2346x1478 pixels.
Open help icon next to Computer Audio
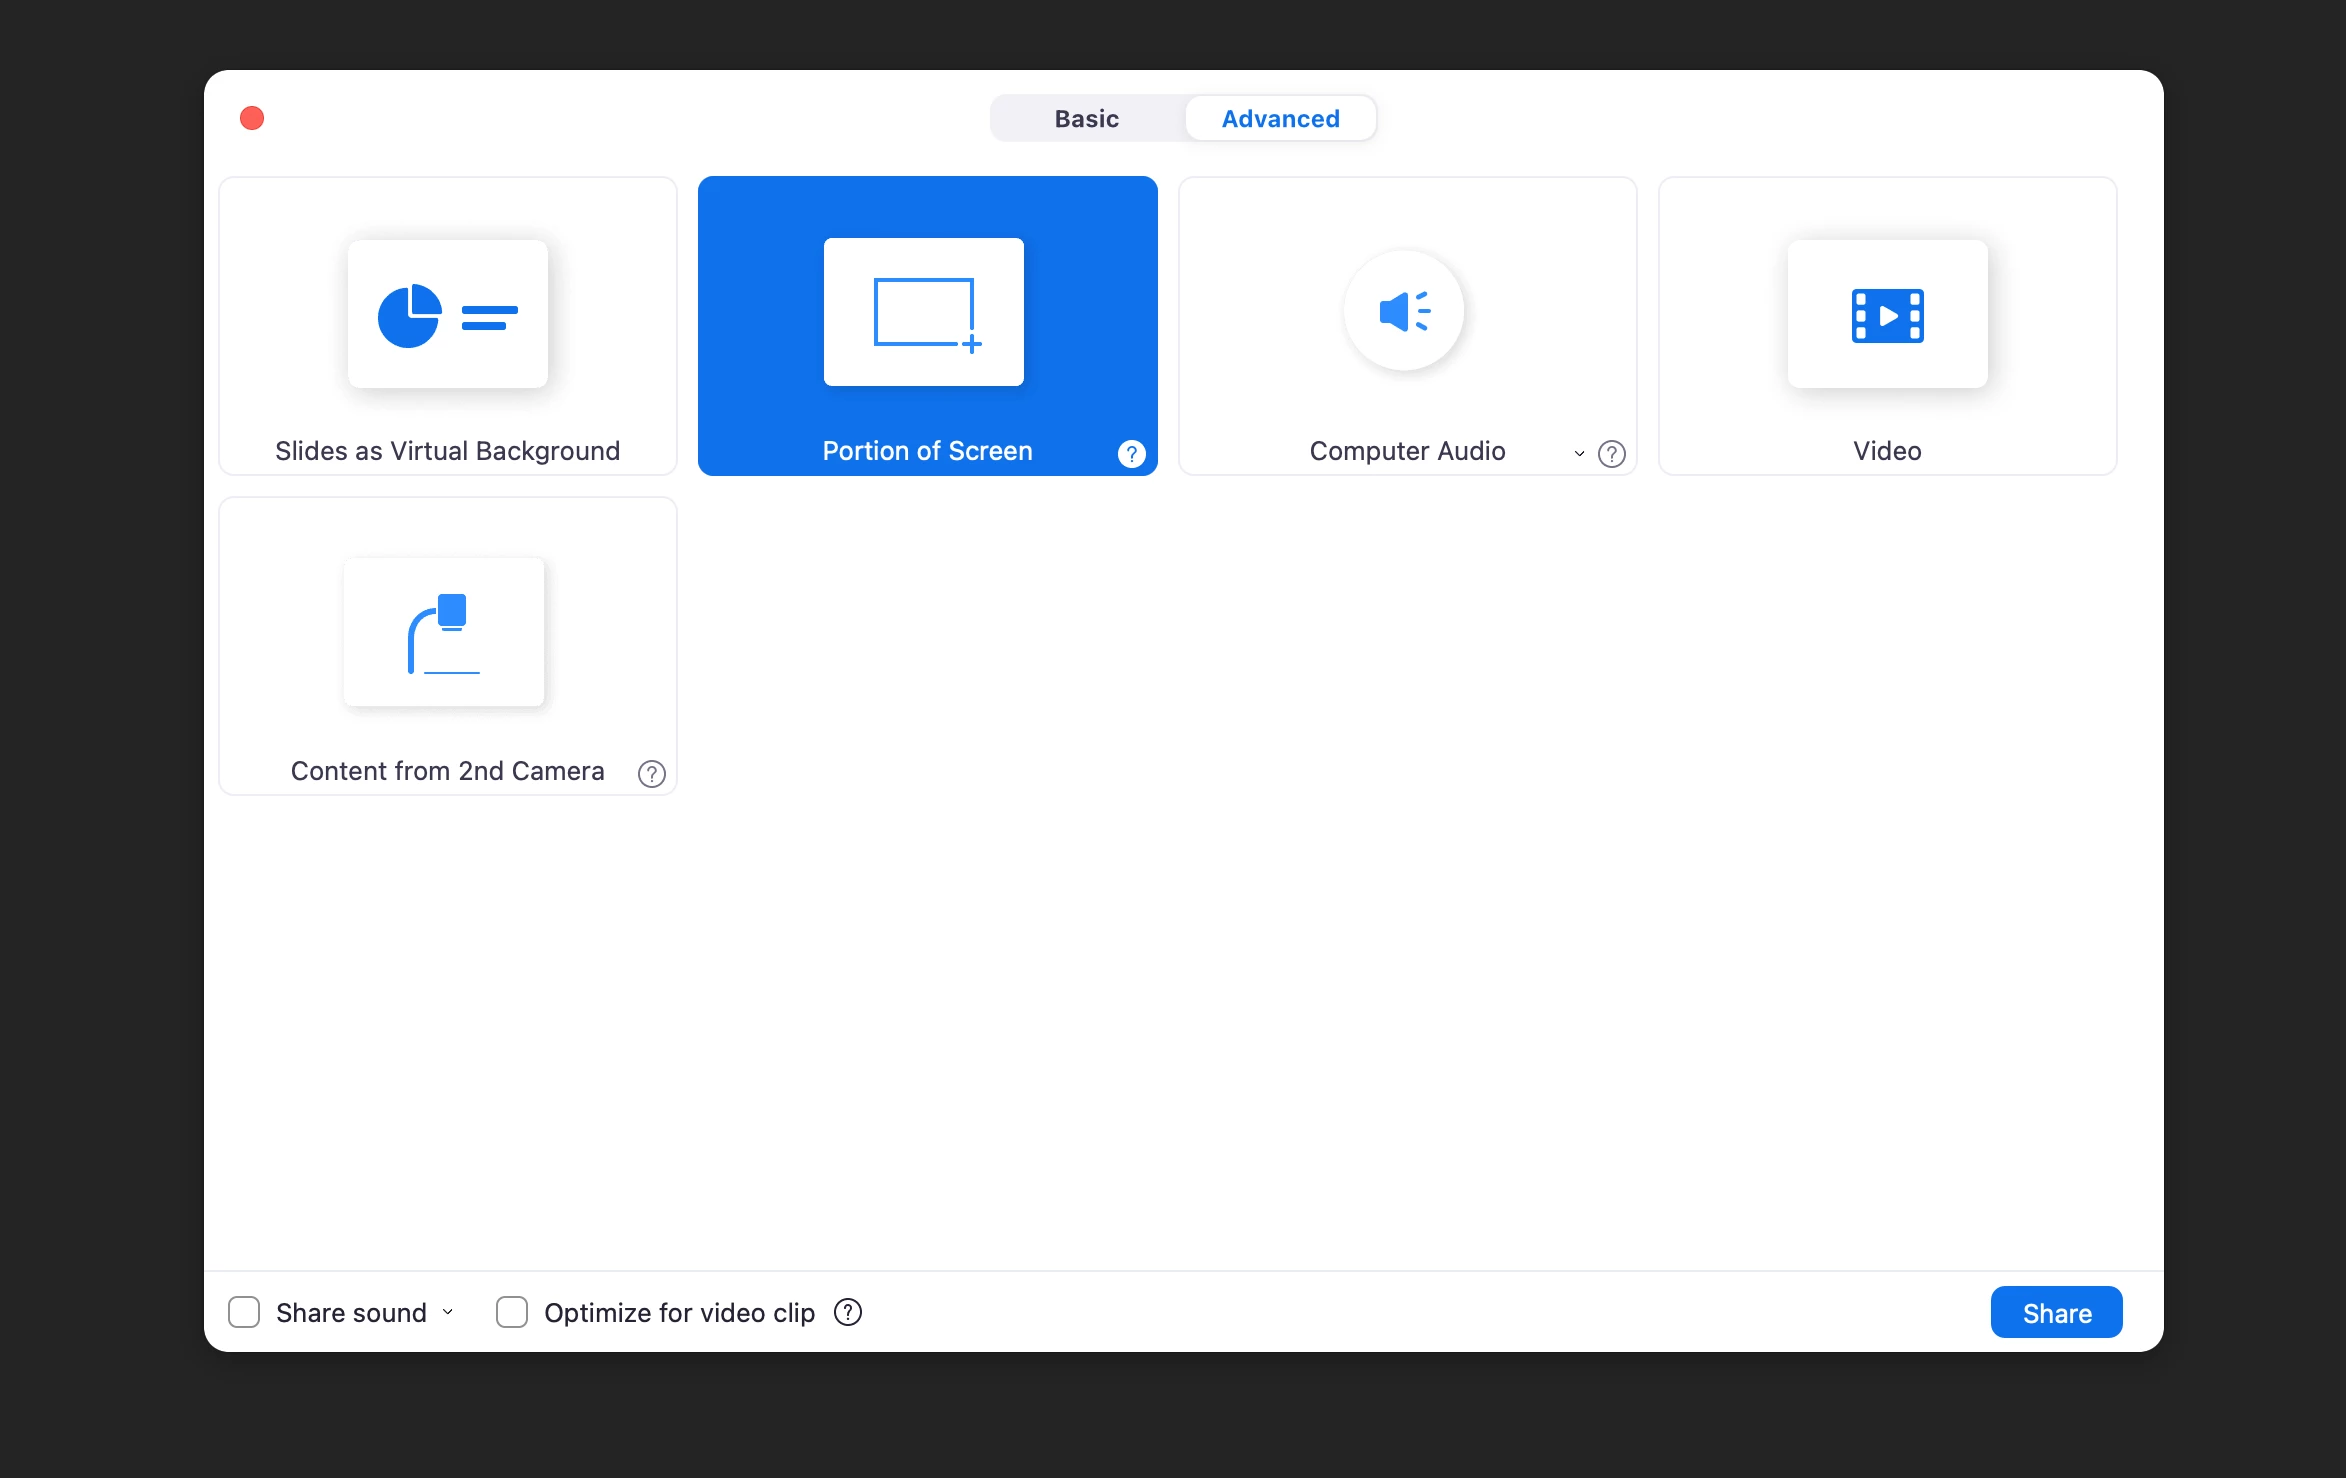pos(1611,454)
